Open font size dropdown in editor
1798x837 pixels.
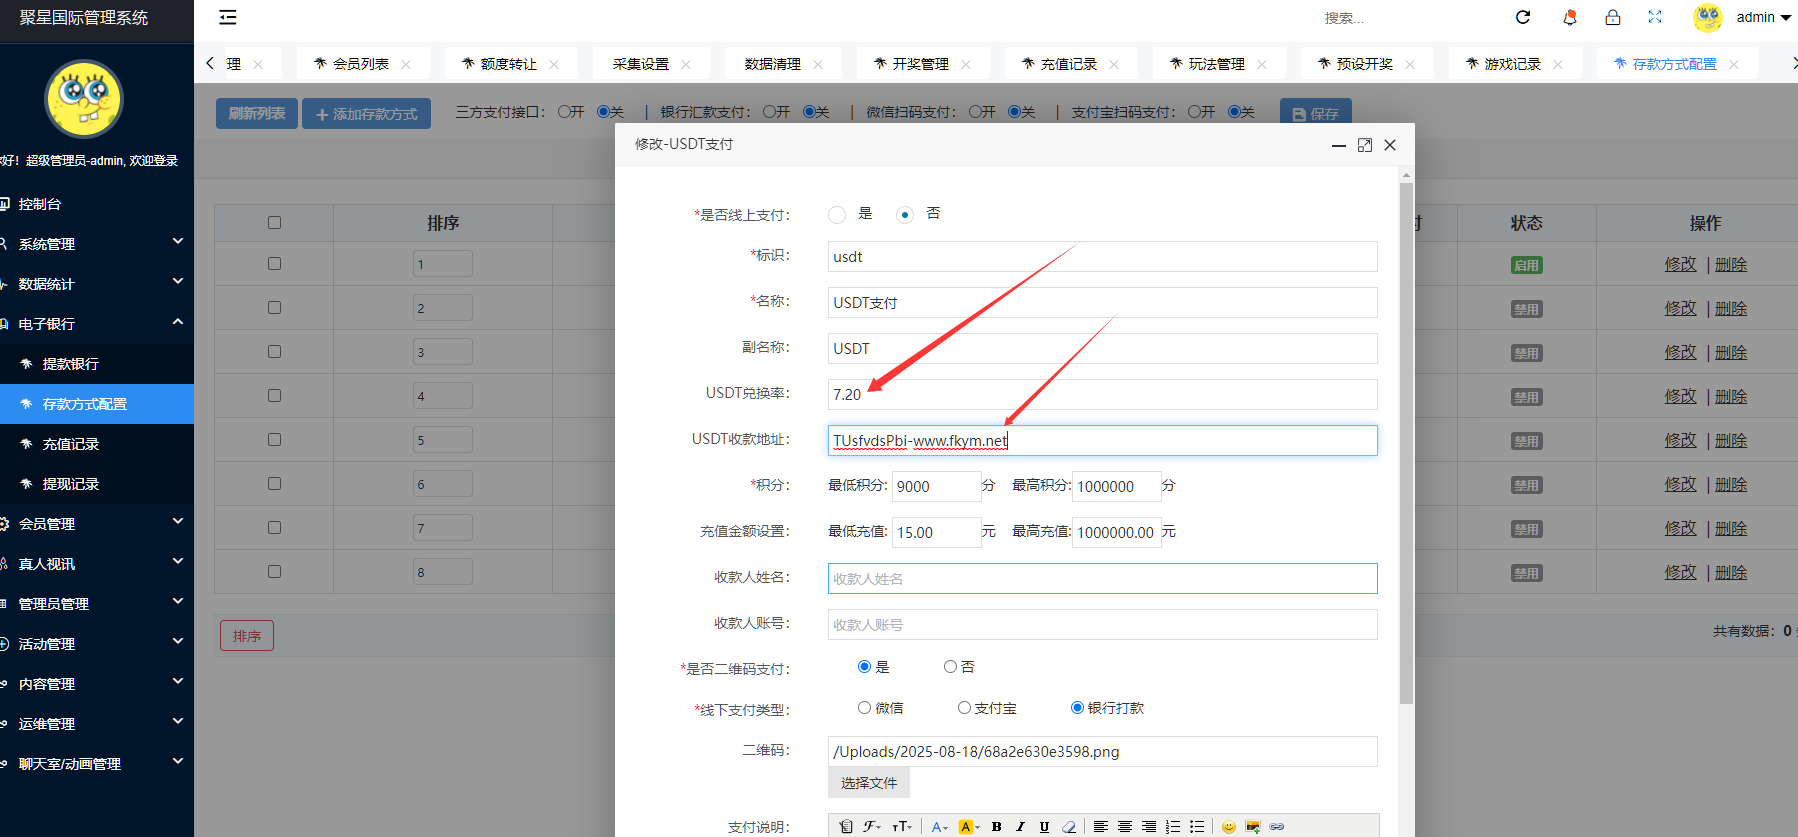pyautogui.click(x=903, y=827)
